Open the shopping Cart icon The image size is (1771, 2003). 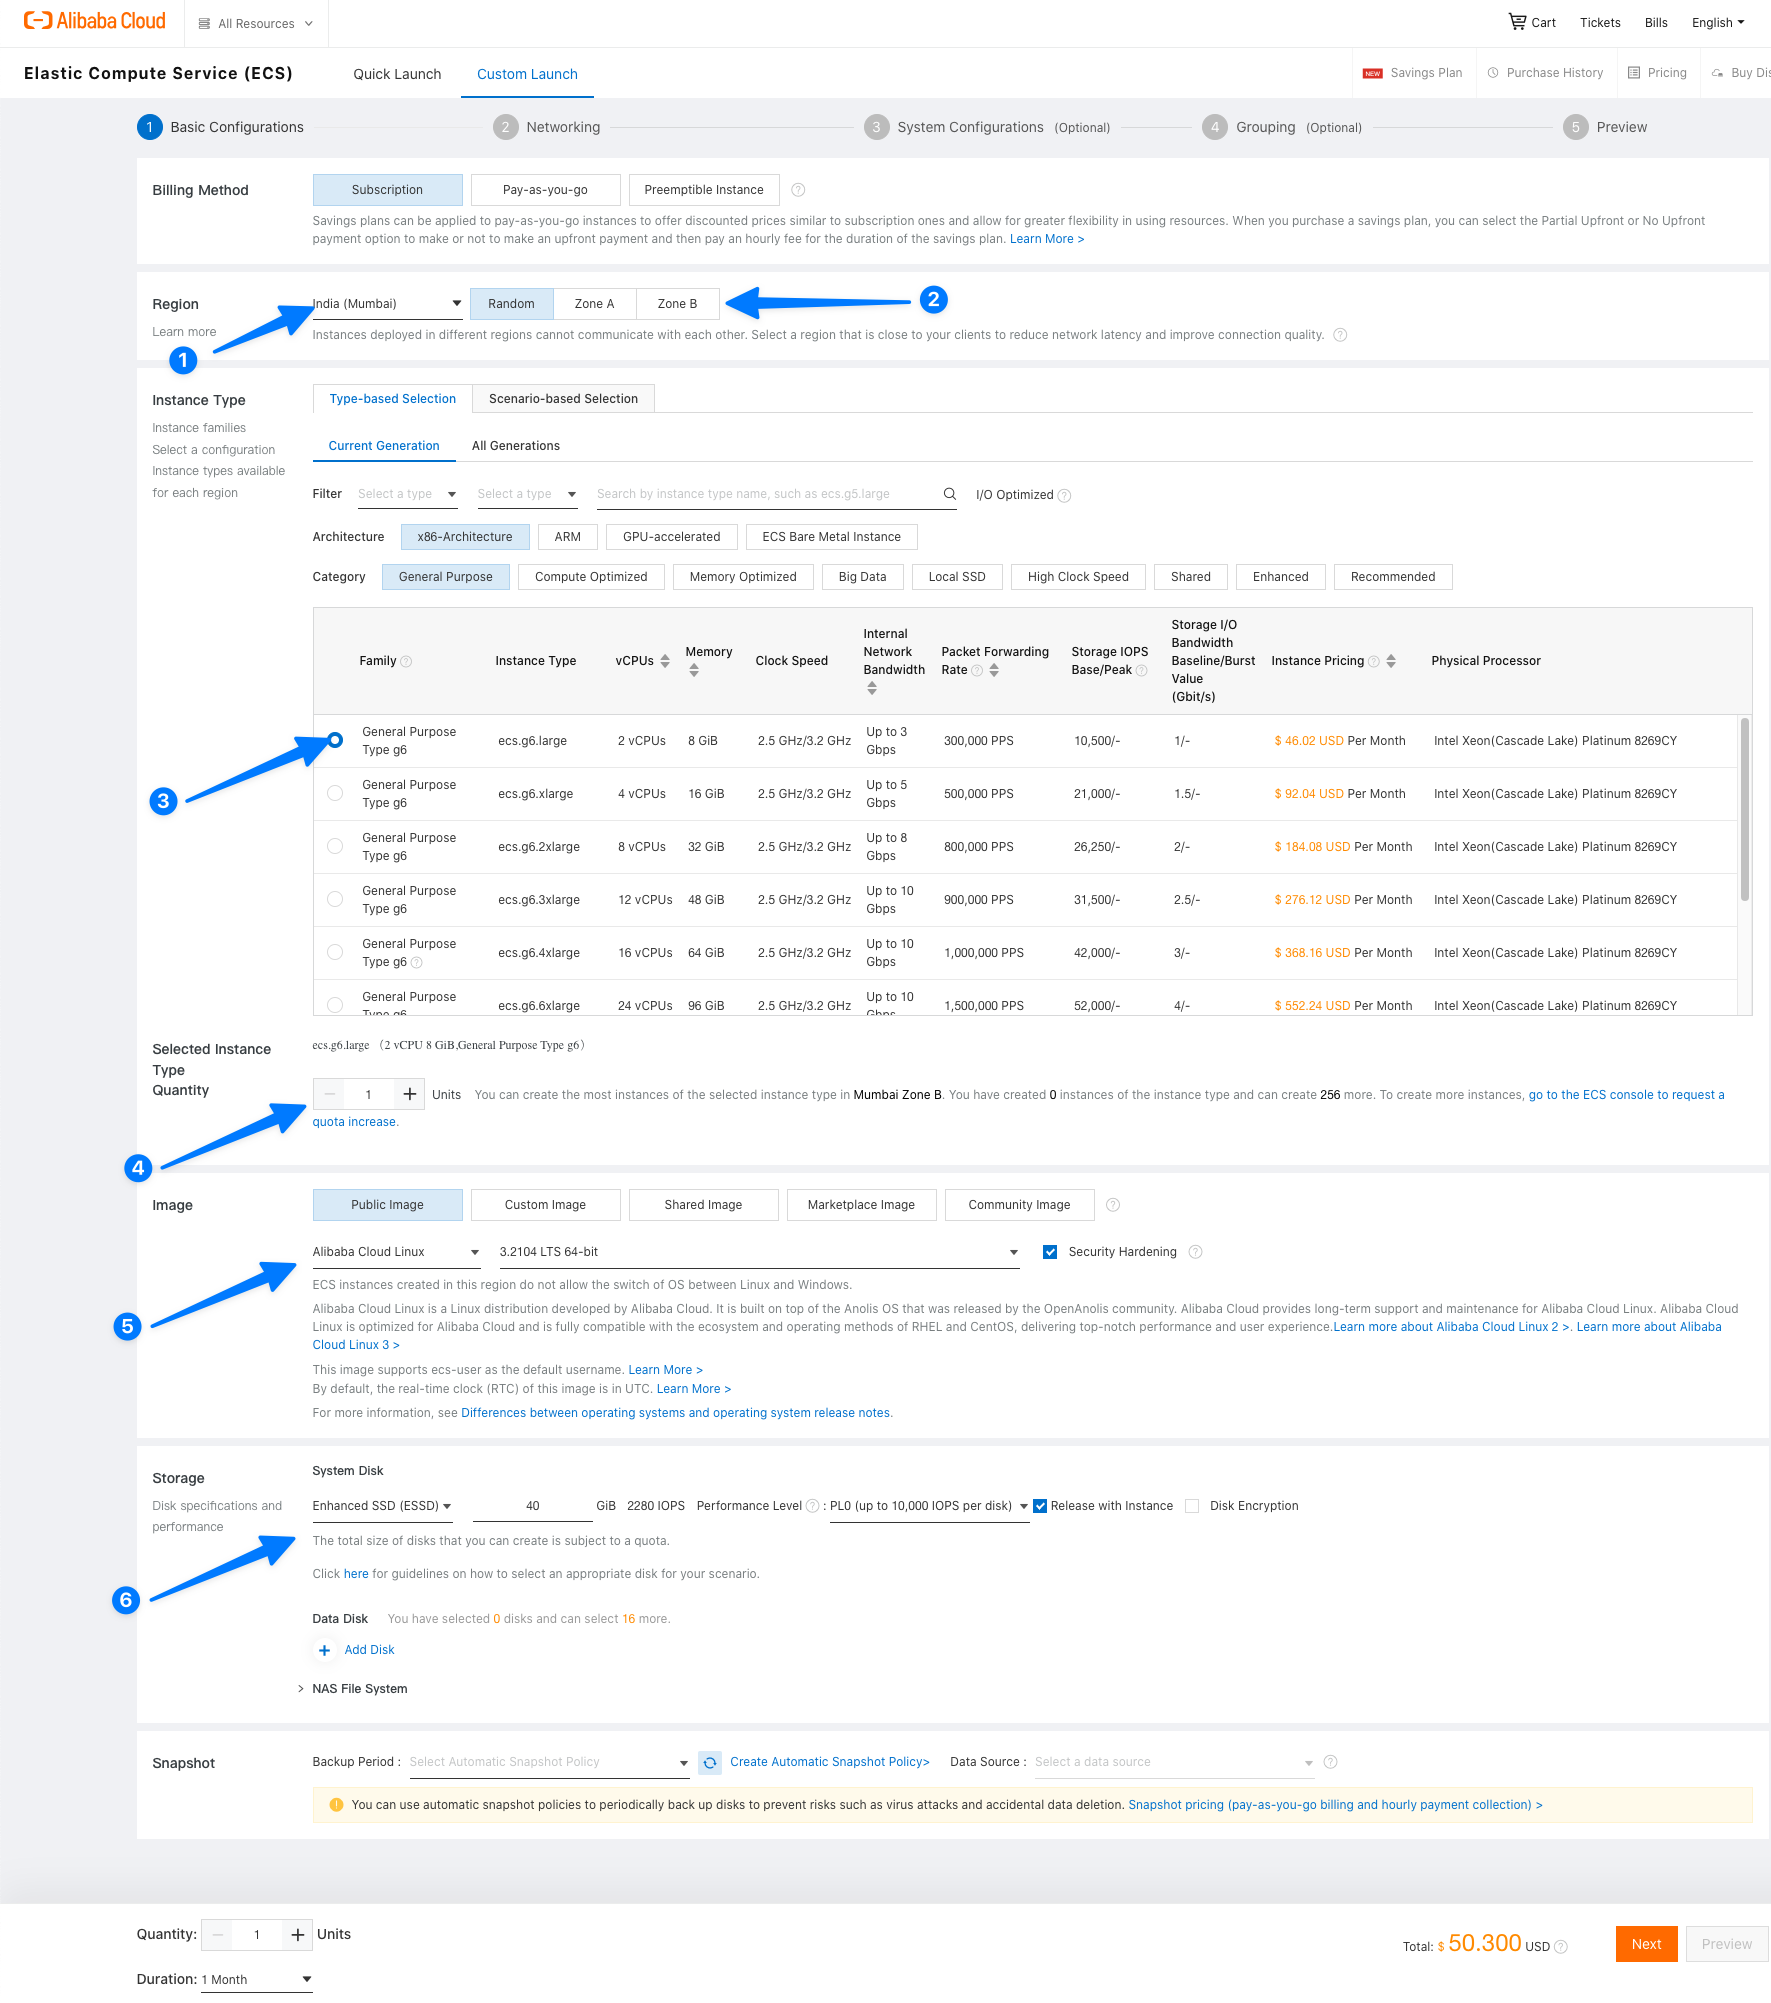click(x=1518, y=22)
